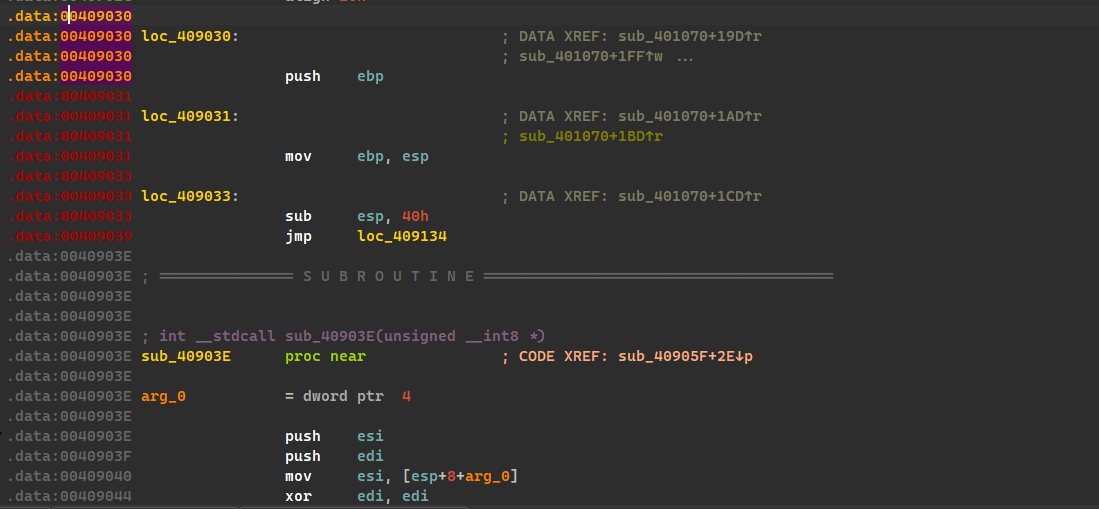Expand the ellipsis after sub_401070+1FF xref
The height and width of the screenshot is (509, 1099).
685,56
